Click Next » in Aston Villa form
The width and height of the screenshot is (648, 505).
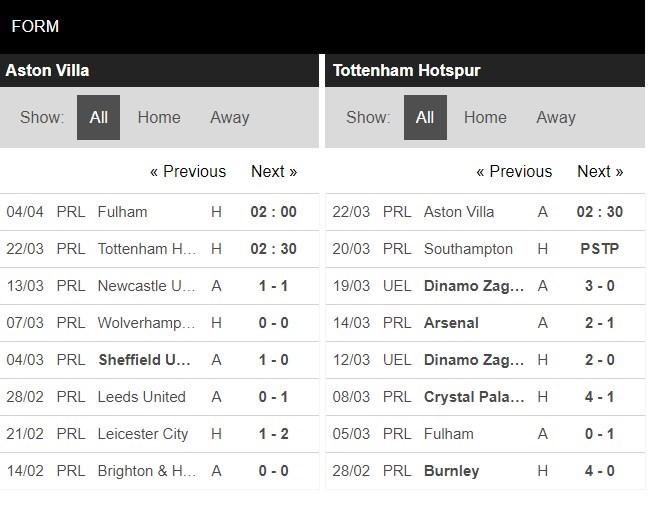(x=274, y=171)
